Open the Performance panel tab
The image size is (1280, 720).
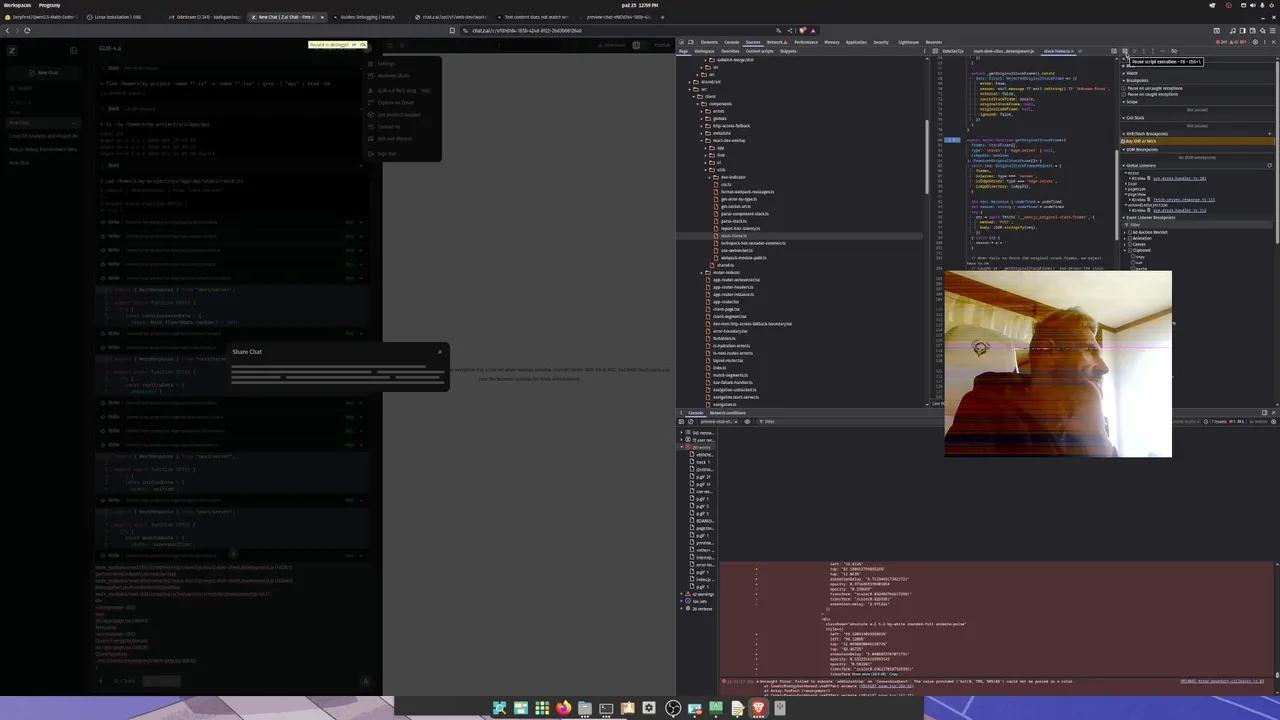(806, 42)
